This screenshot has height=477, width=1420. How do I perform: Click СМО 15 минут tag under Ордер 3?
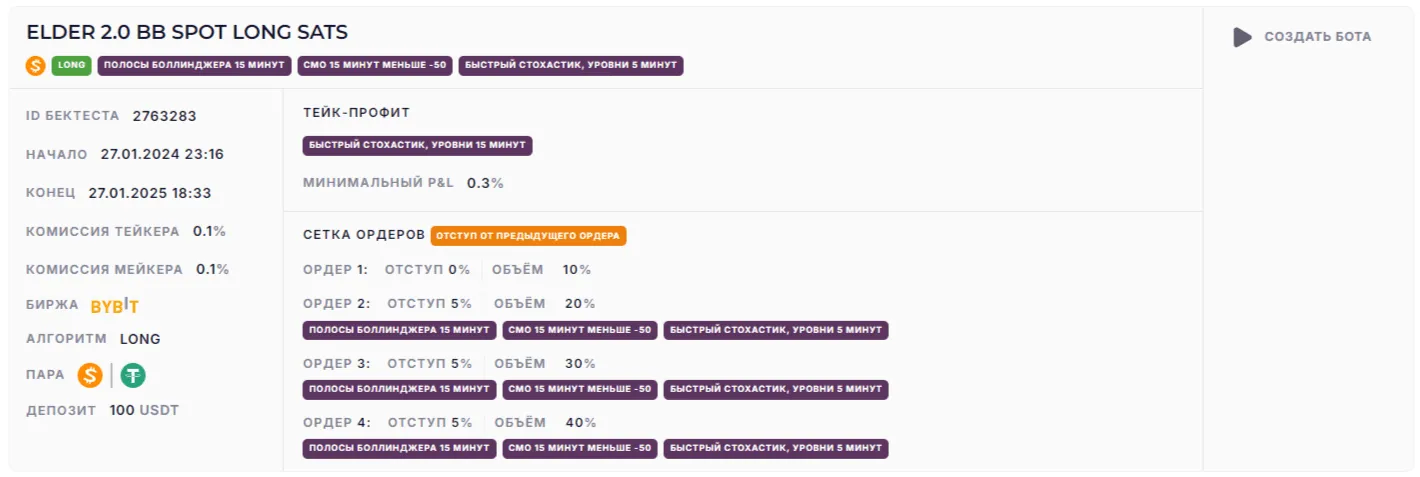click(579, 389)
